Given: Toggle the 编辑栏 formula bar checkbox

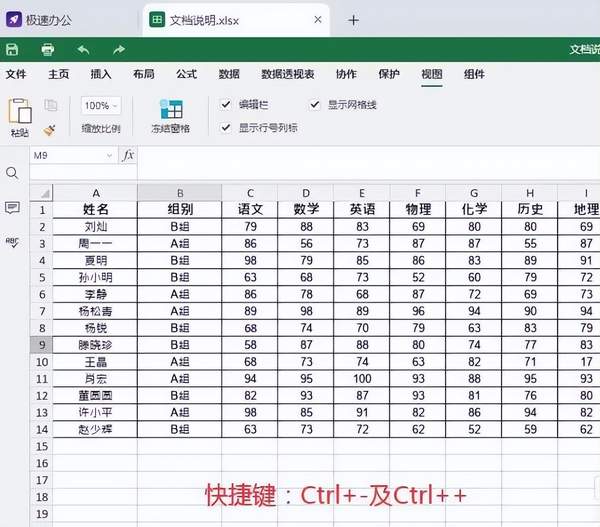Looking at the screenshot, I should click(226, 104).
